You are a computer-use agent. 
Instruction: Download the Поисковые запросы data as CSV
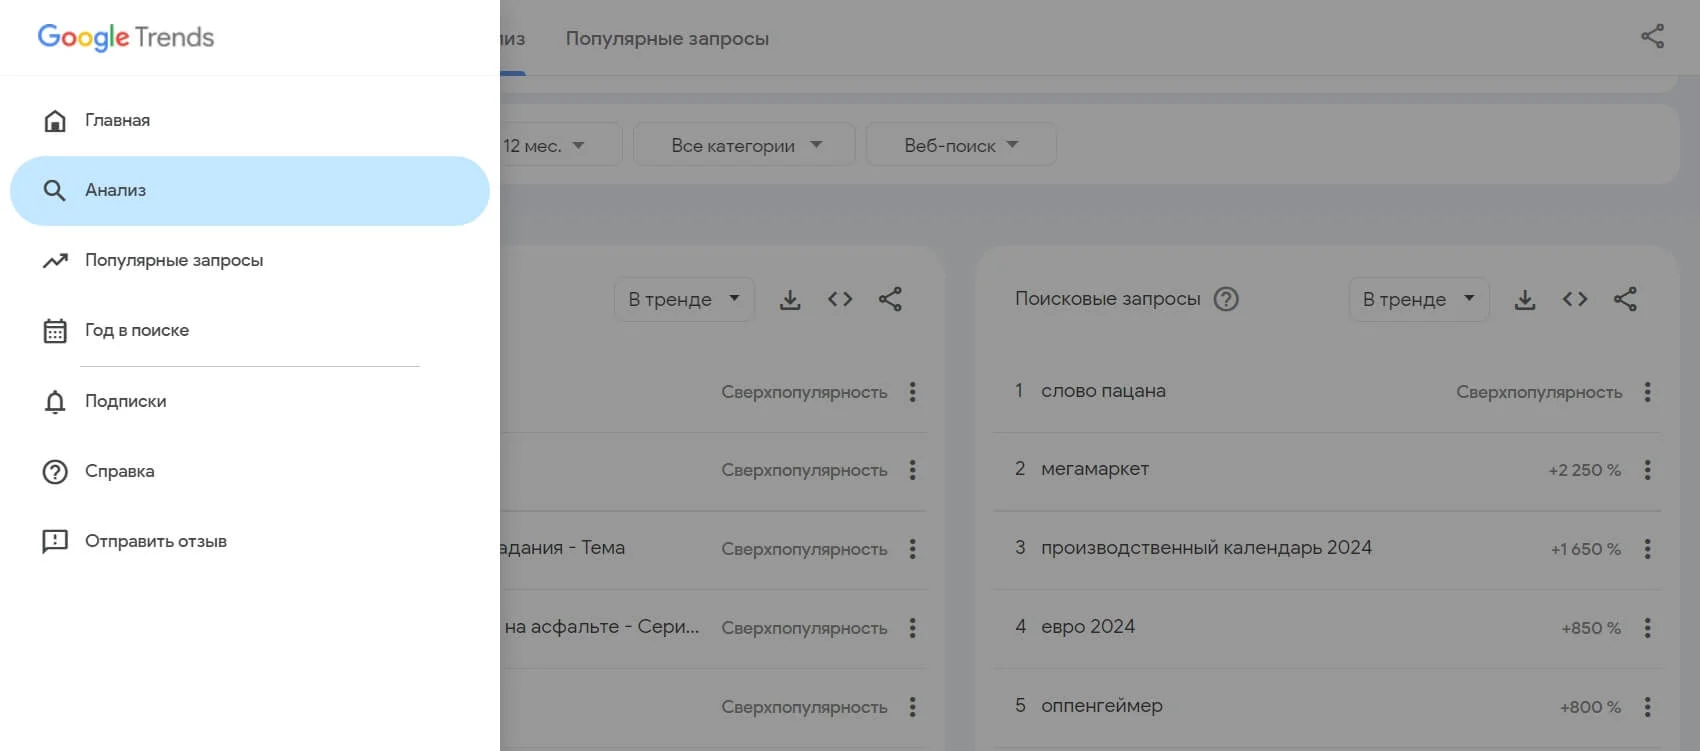1525,299
